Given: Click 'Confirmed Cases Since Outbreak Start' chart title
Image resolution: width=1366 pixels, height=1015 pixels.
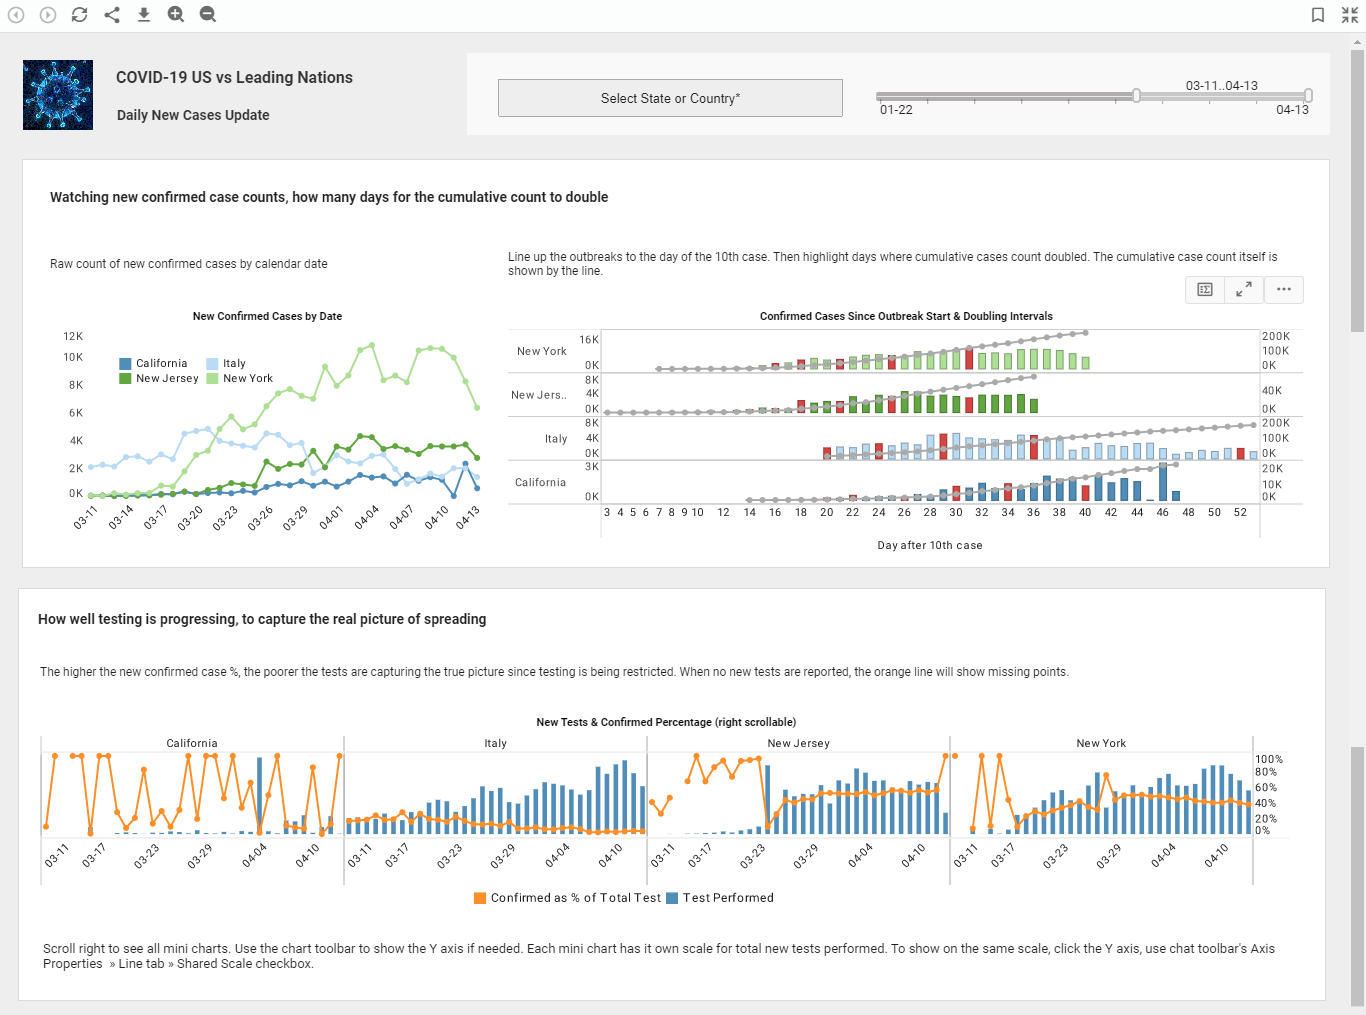Looking at the screenshot, I should click(x=906, y=316).
